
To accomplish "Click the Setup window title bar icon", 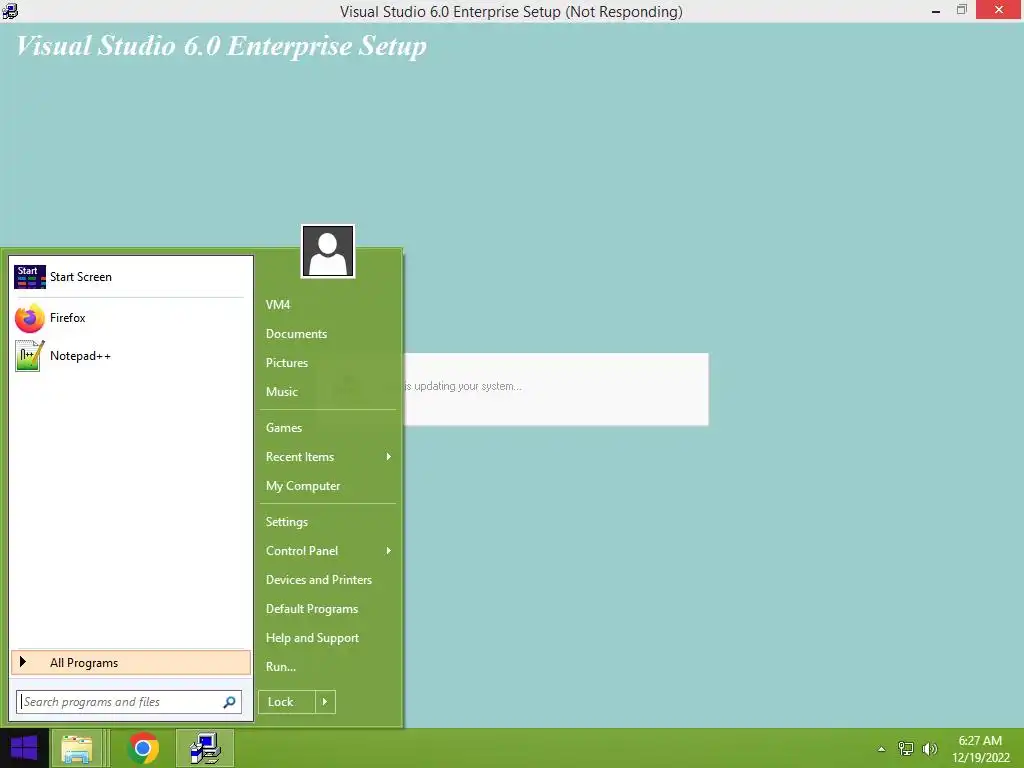I will tap(10, 11).
